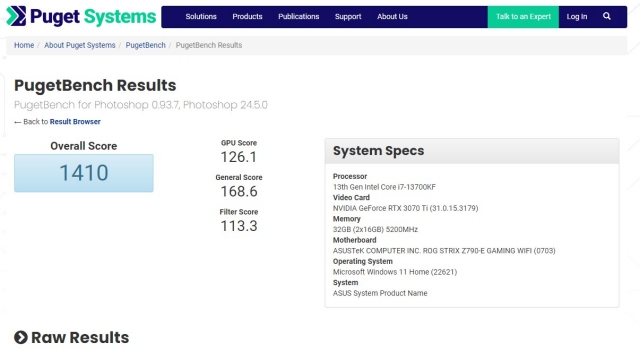Select the ASUS System Product Name text
This screenshot has height=360, width=640.
[x=380, y=293]
